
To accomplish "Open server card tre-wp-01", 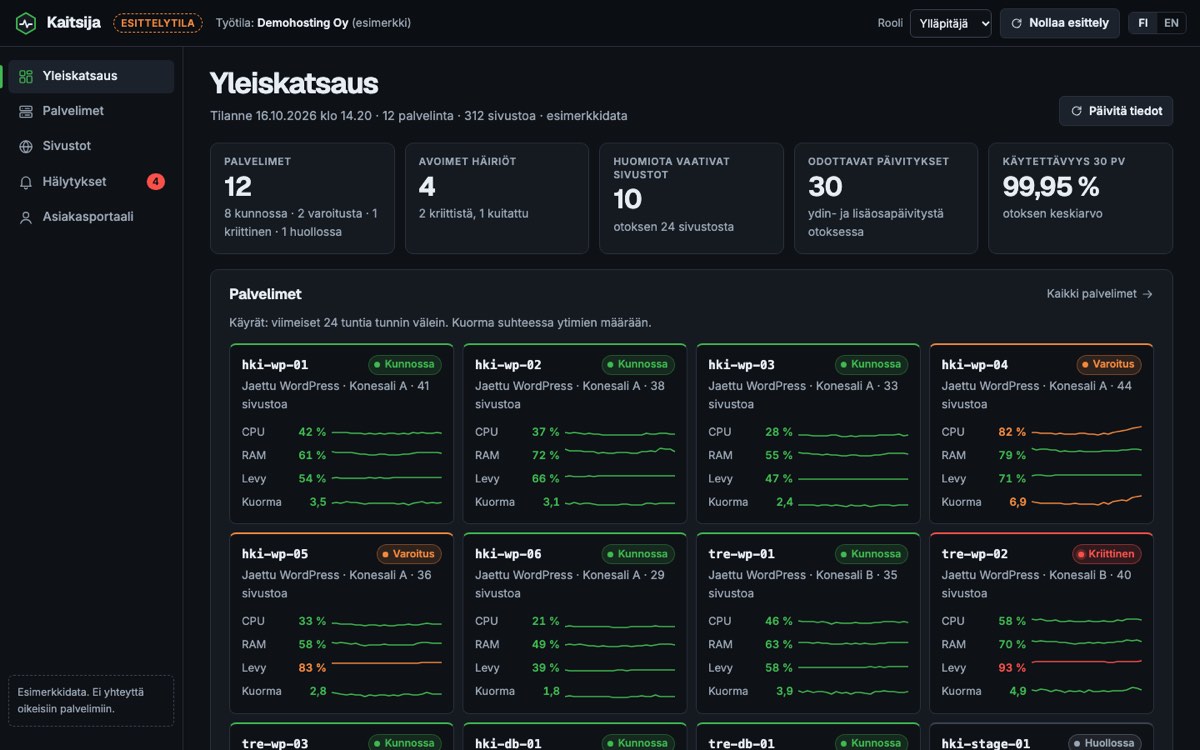I will click(x=808, y=623).
